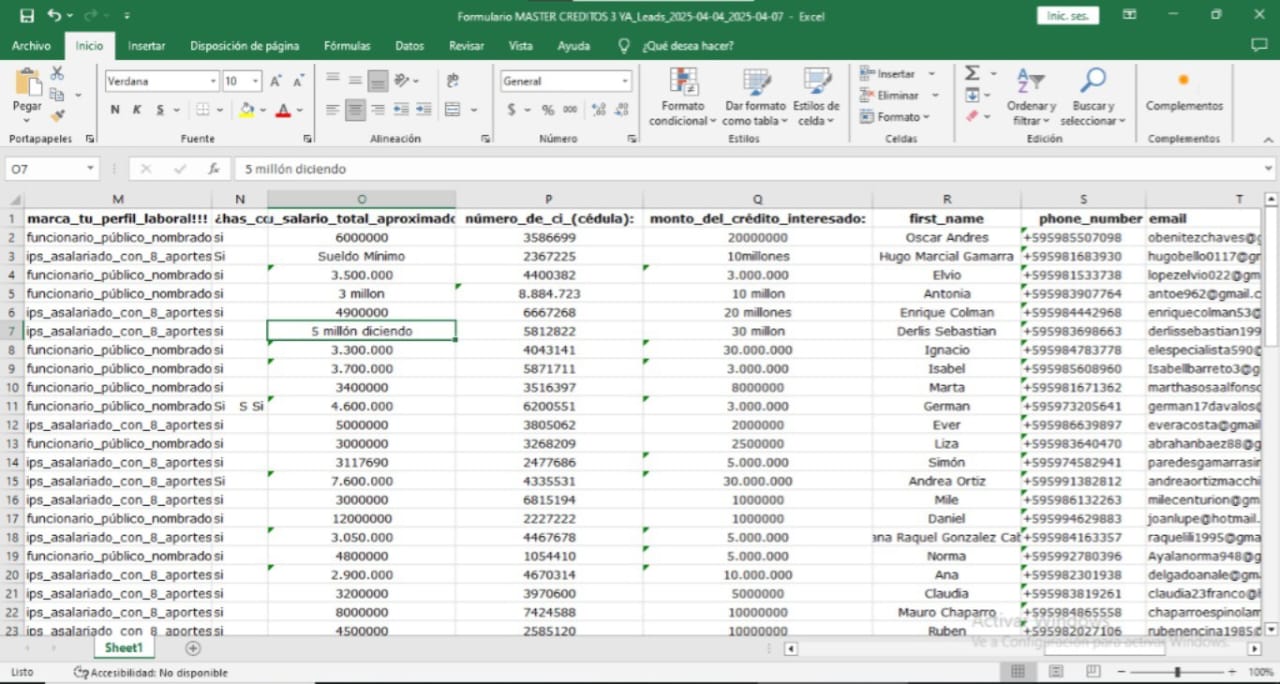
Task: Click the Wrap Text icon
Action: tap(453, 81)
